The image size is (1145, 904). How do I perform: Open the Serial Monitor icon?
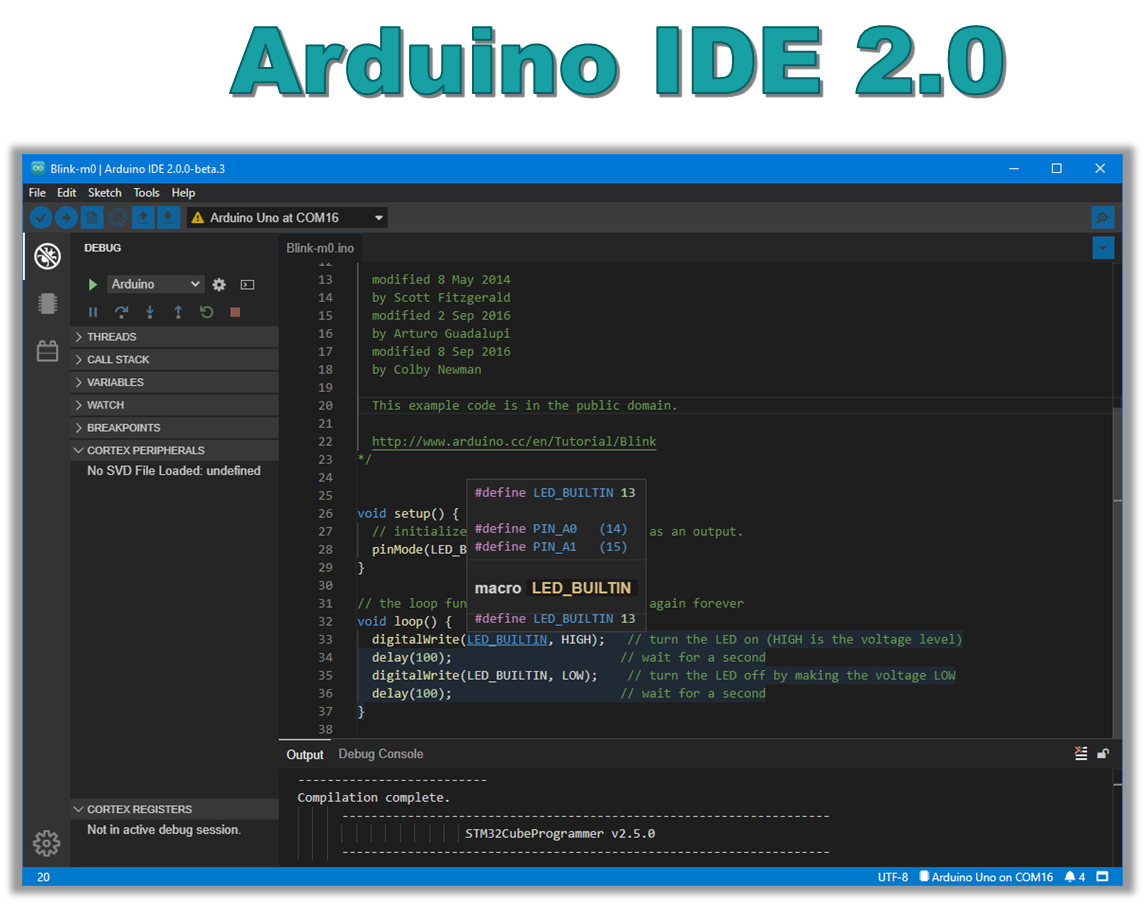(1102, 217)
